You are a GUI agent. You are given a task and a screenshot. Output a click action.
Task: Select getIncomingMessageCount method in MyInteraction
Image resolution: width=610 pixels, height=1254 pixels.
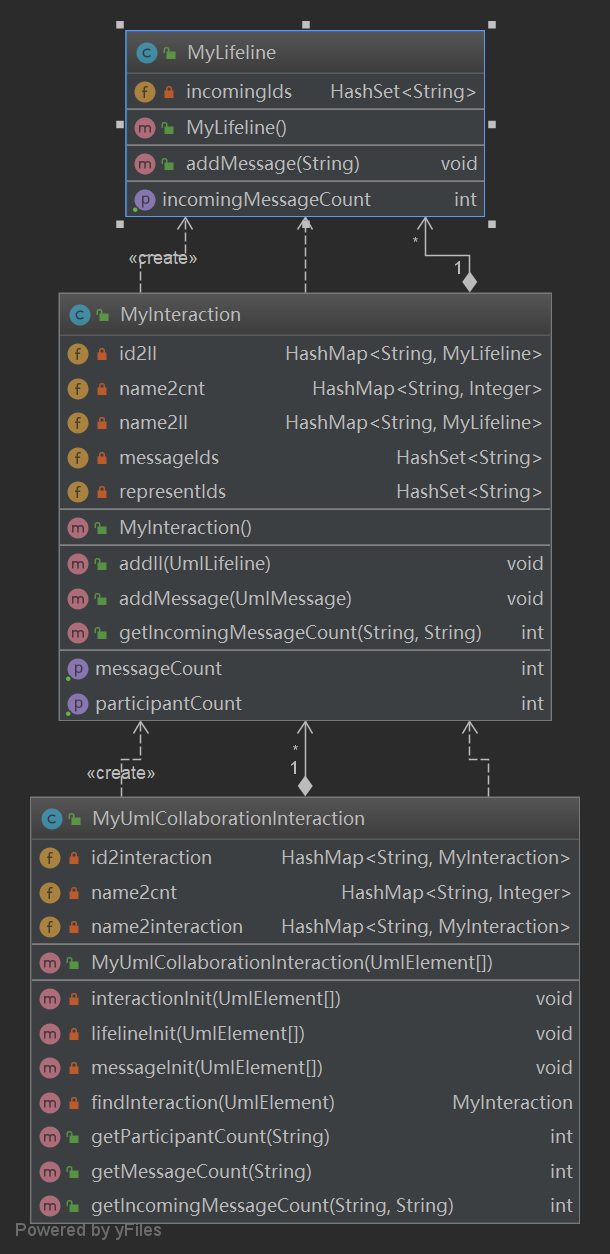pos(305,633)
